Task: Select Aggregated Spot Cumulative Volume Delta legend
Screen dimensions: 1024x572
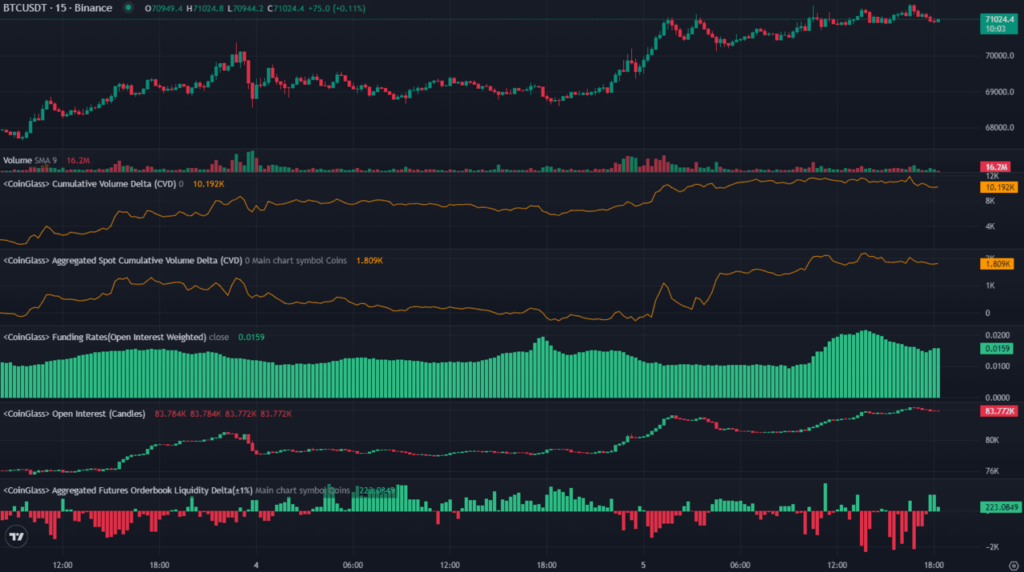Action: [123, 261]
